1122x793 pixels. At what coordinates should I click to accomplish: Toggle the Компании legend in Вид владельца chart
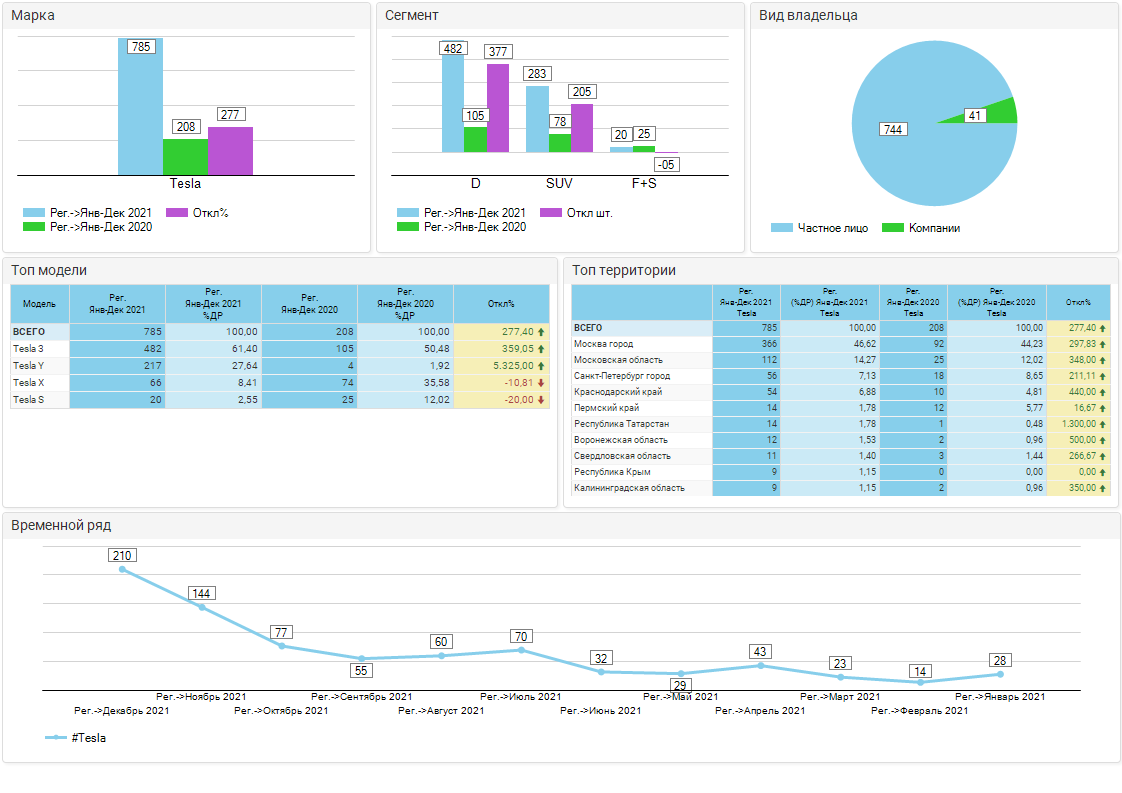click(921, 228)
